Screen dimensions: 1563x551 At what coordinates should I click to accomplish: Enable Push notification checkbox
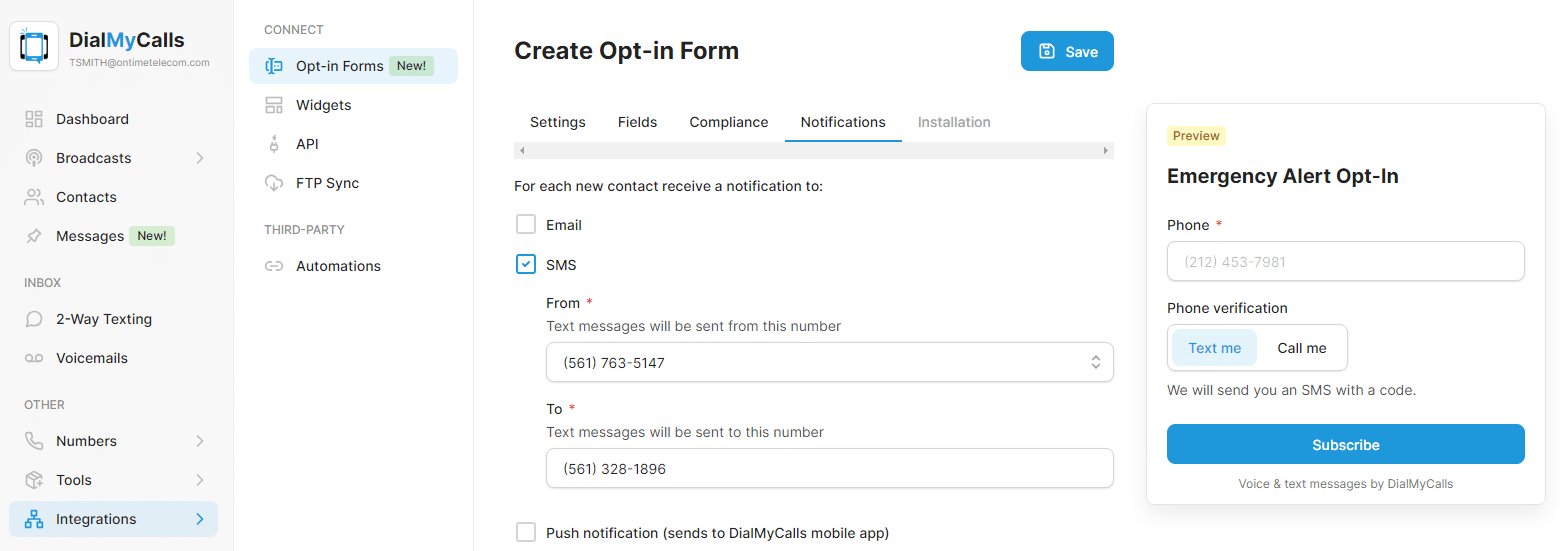(526, 532)
